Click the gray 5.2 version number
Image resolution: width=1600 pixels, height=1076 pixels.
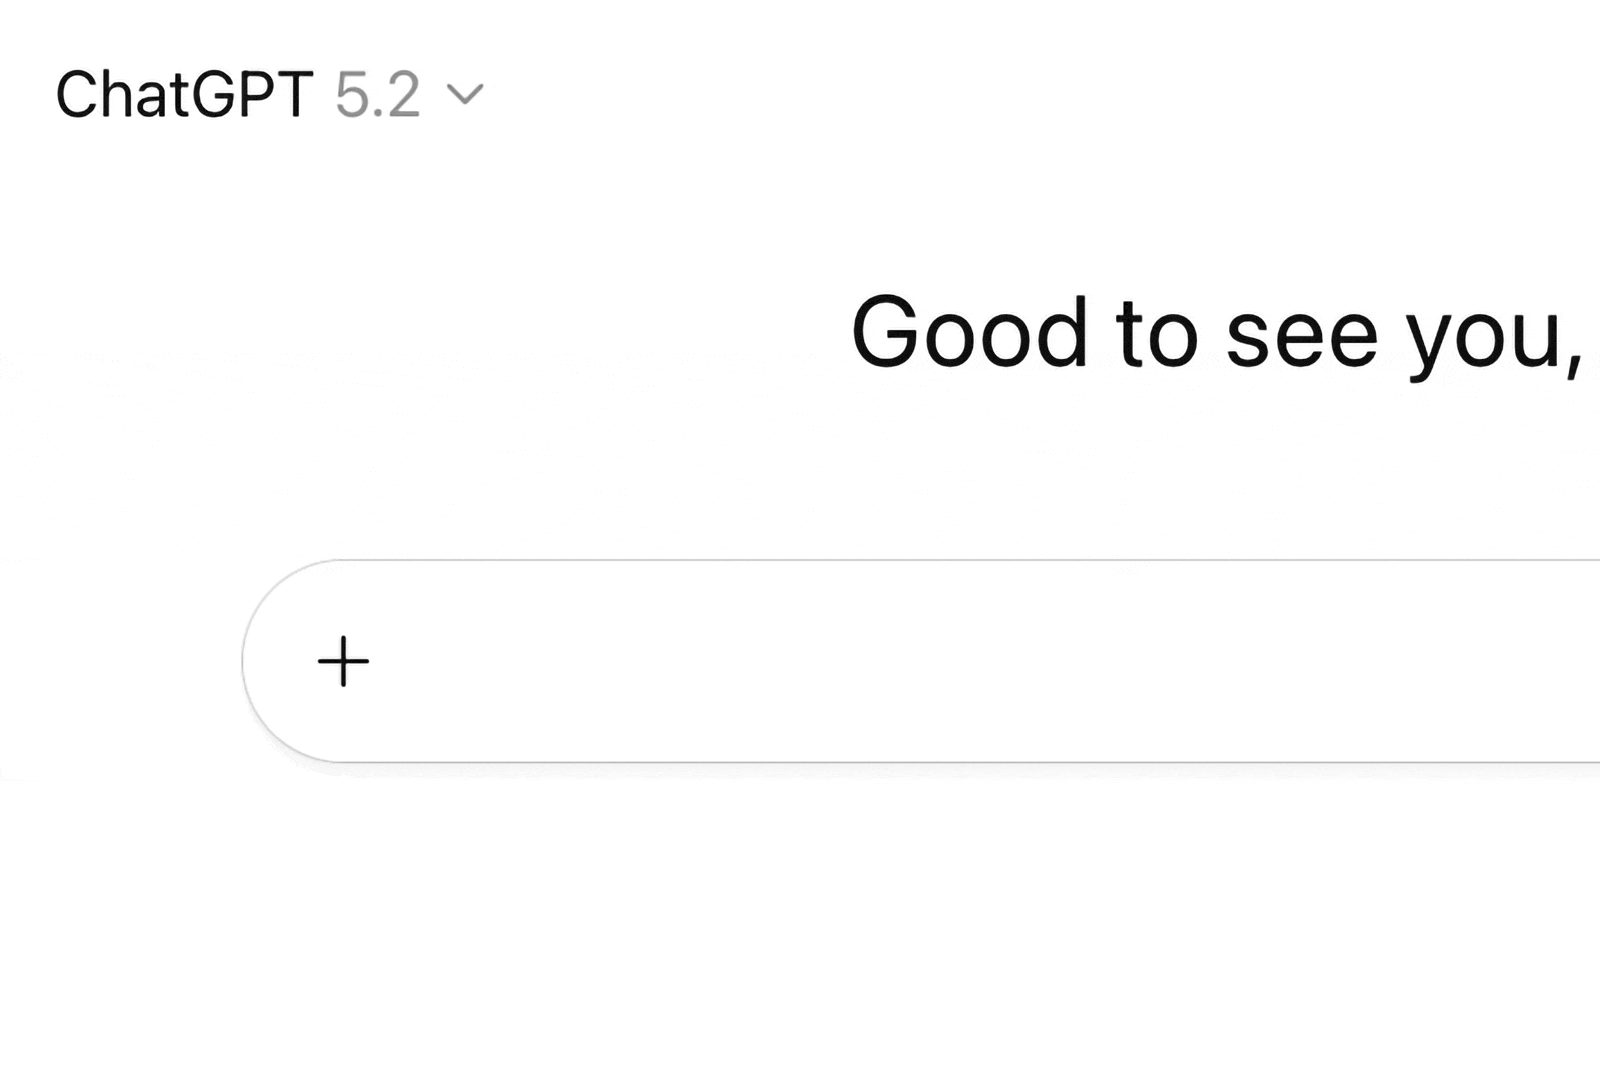(x=377, y=95)
